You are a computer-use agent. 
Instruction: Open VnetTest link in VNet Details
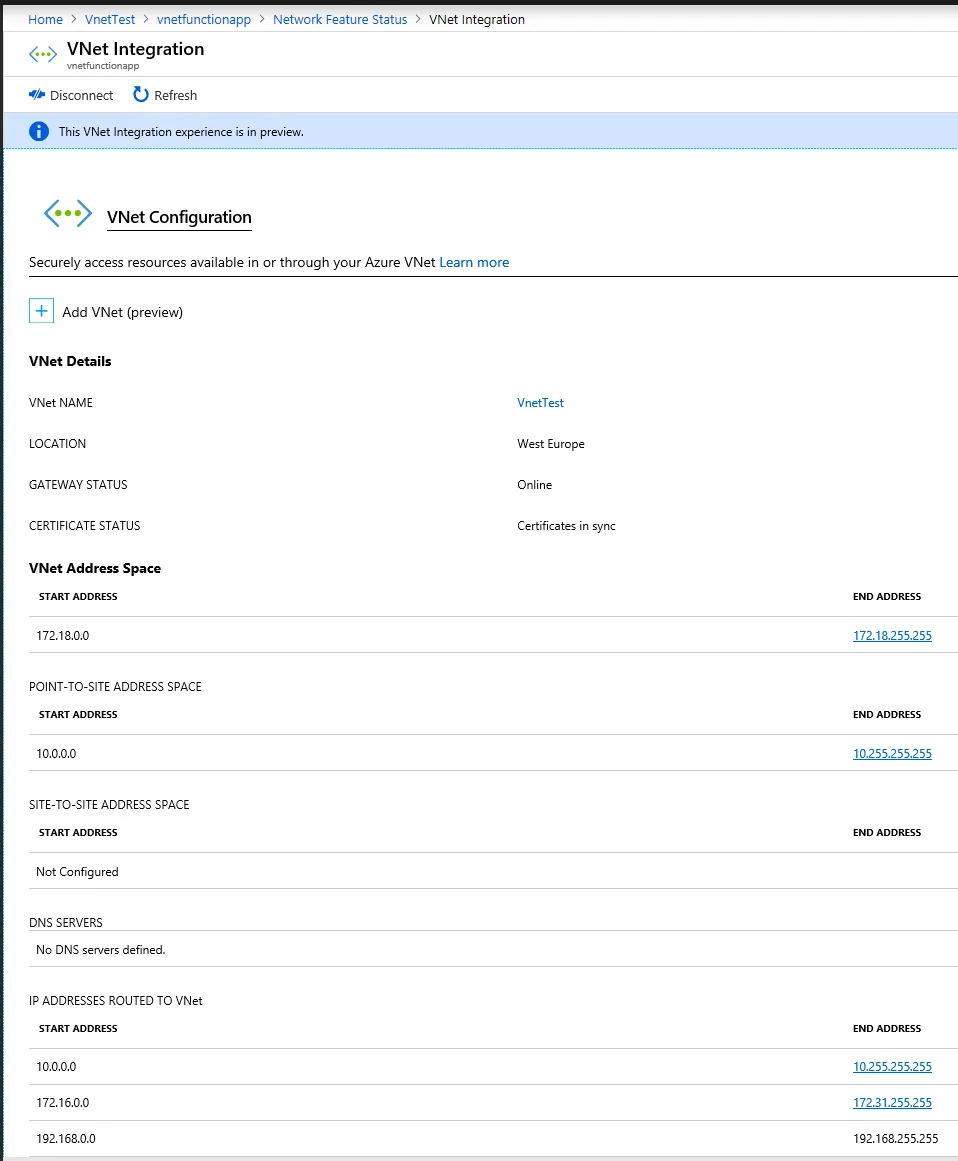point(540,402)
